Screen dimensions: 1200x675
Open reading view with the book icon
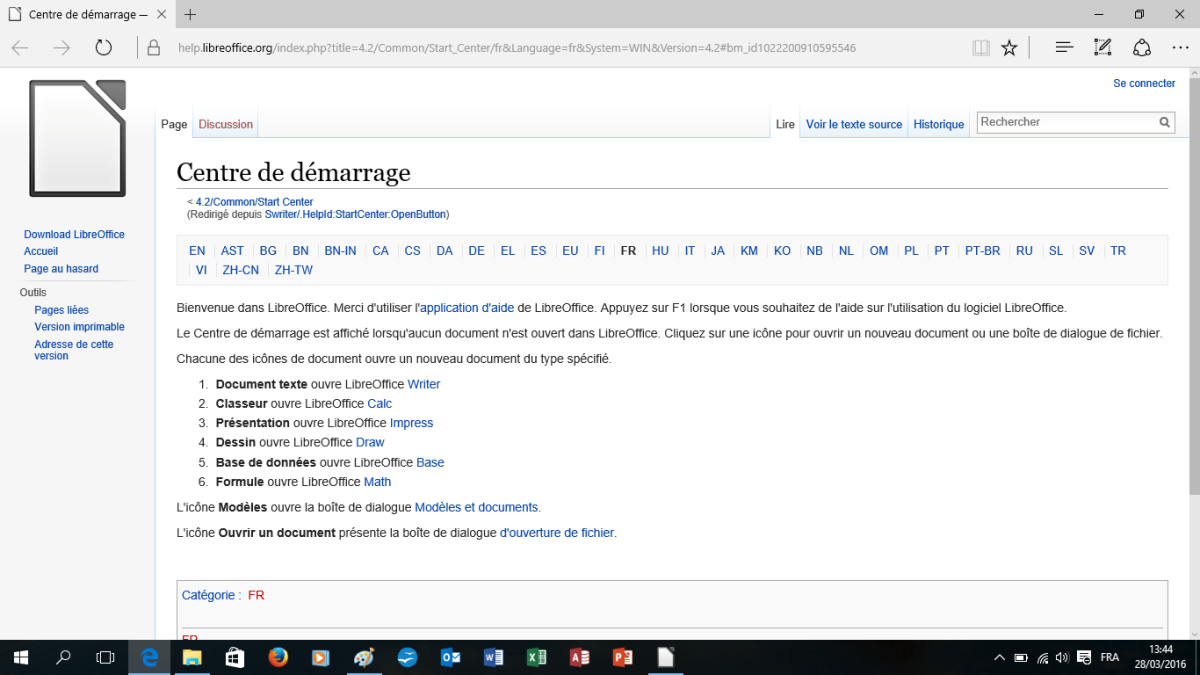981,48
